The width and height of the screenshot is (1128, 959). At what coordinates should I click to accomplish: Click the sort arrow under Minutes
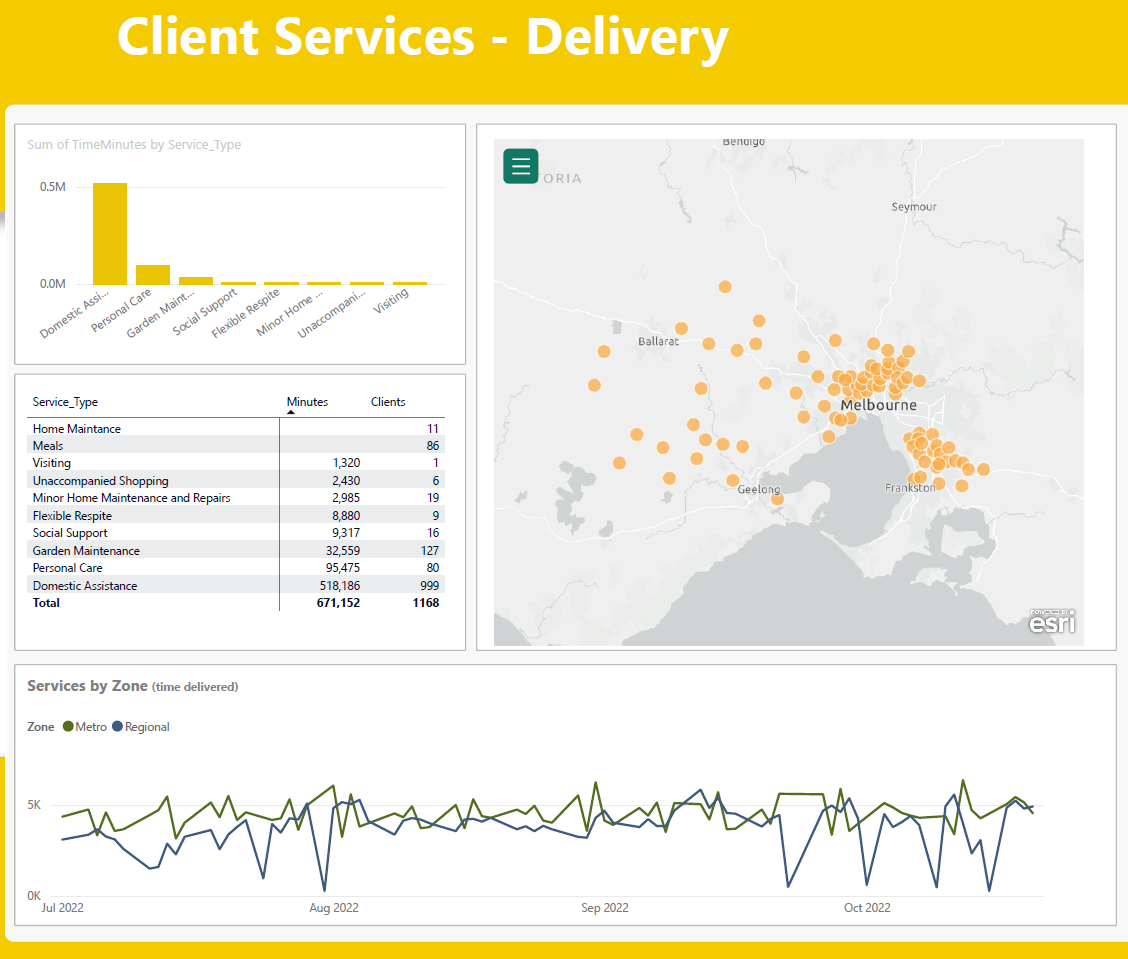(x=291, y=412)
